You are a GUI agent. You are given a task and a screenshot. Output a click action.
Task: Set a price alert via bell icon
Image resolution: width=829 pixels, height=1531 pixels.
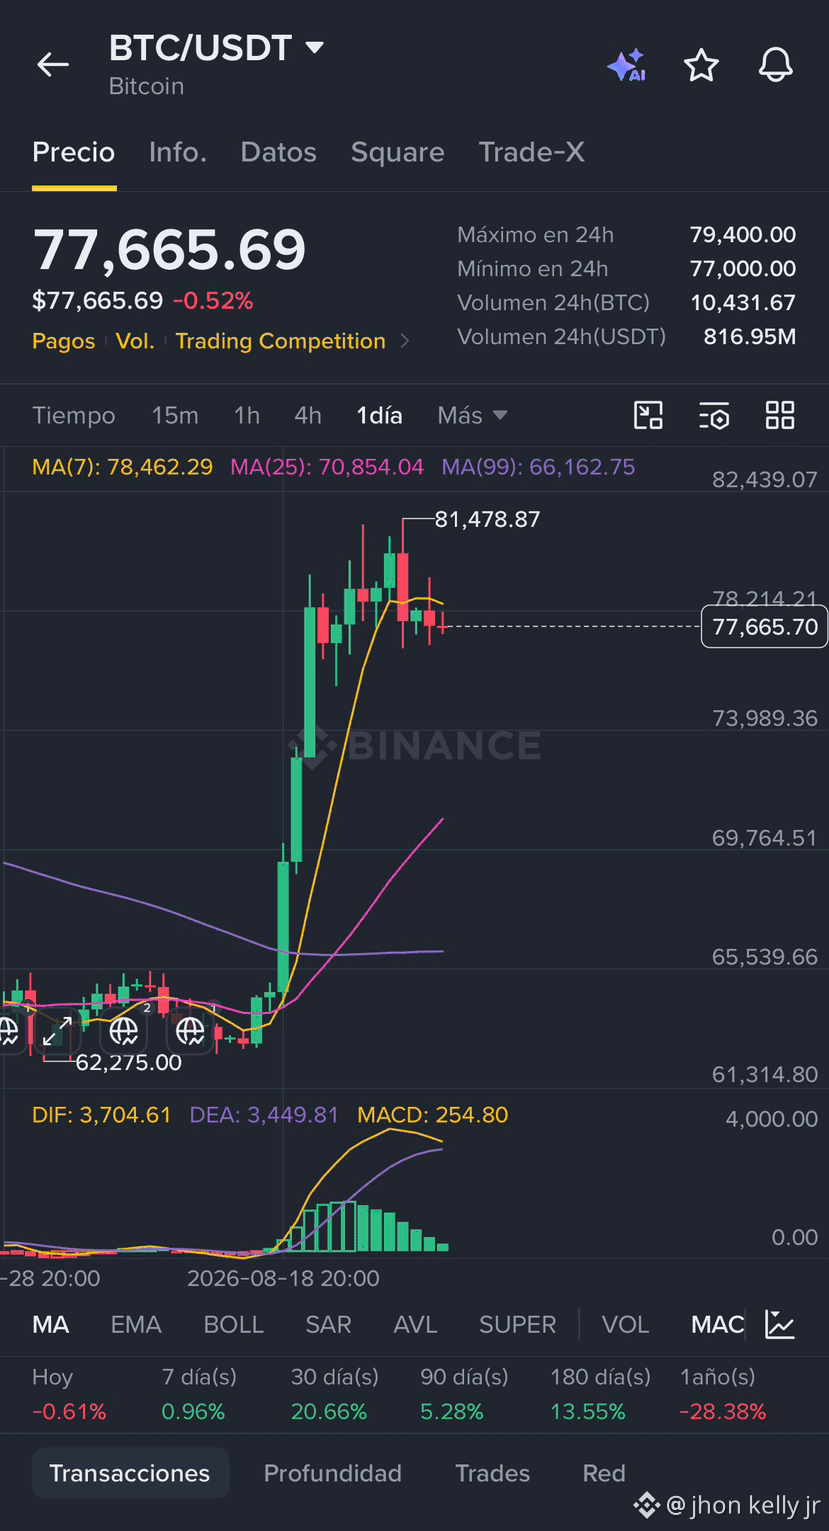point(775,66)
